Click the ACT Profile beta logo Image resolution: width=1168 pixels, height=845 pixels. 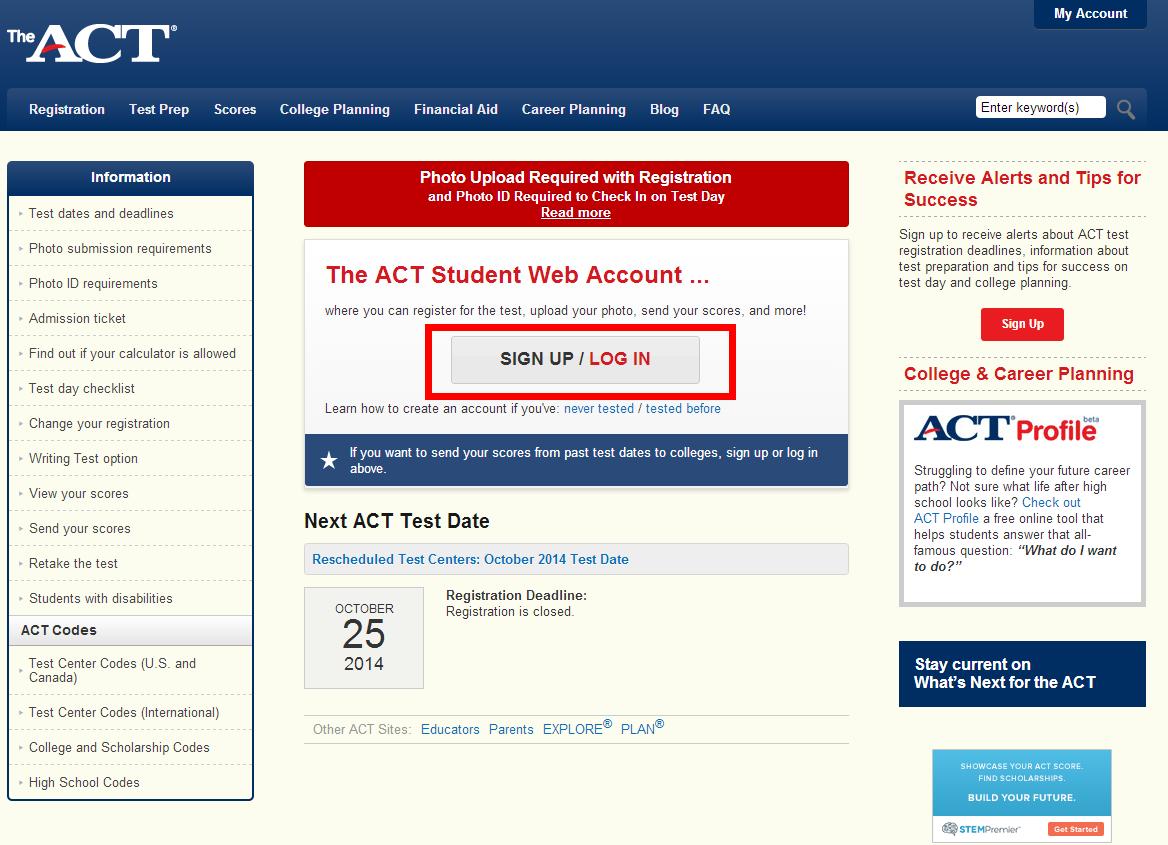coord(1007,429)
